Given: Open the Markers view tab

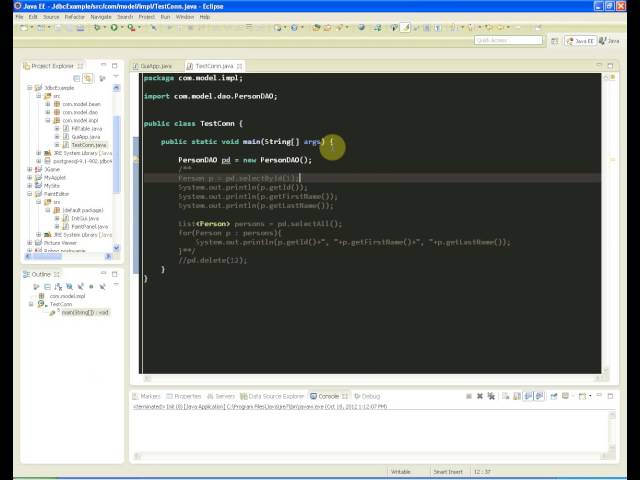Looking at the screenshot, I should click(x=146, y=396).
